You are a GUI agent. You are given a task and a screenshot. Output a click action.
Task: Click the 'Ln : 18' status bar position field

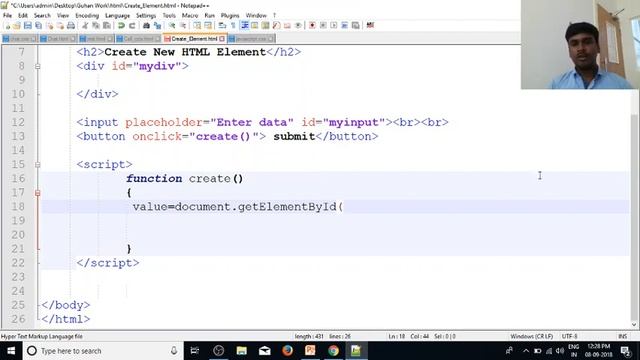(x=396, y=336)
